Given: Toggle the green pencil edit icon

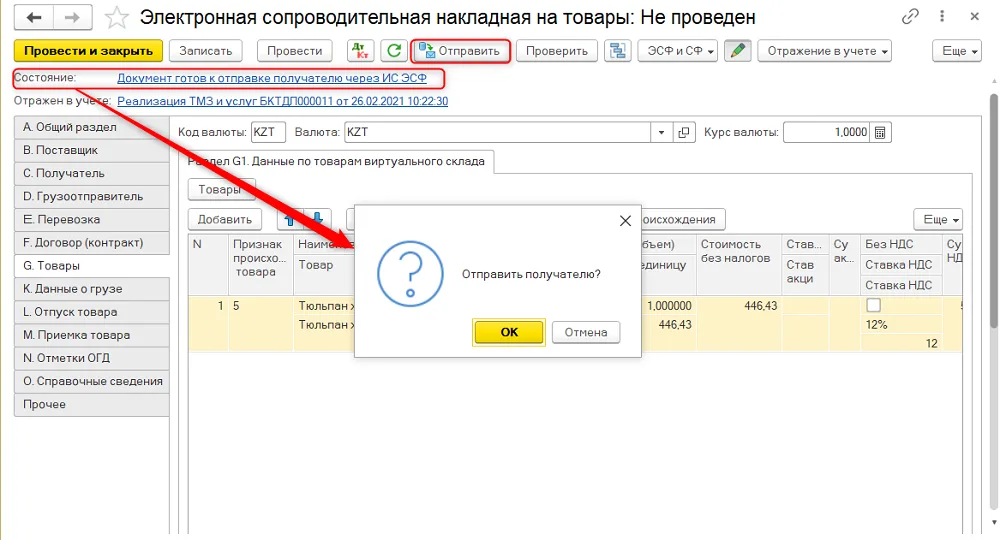Looking at the screenshot, I should [x=738, y=51].
